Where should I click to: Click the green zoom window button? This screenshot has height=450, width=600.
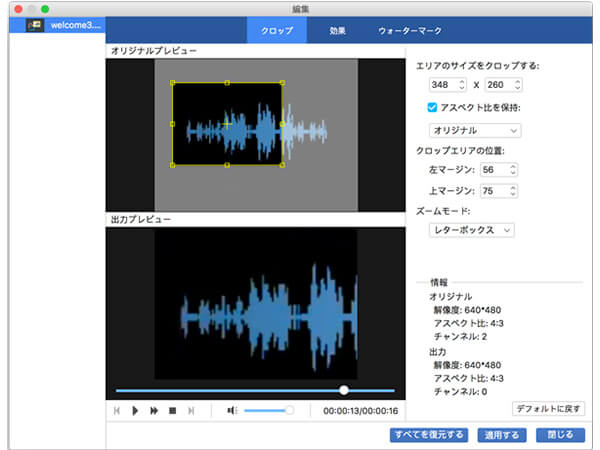(x=45, y=9)
